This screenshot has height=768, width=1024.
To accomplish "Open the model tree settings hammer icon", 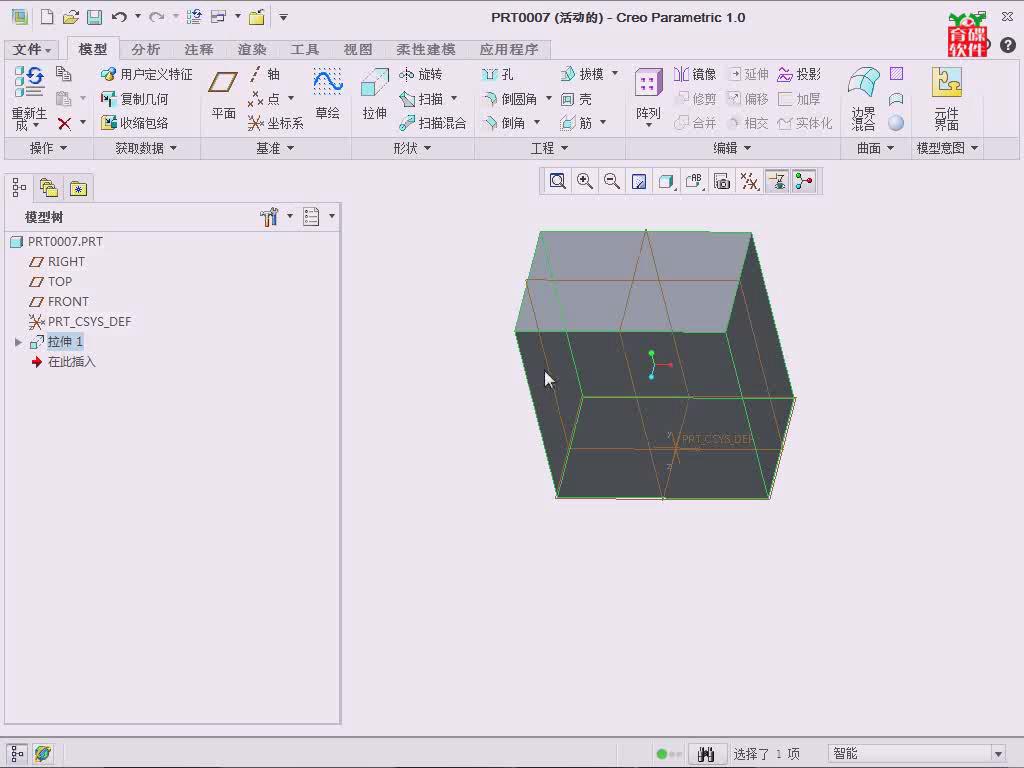I will pos(268,216).
